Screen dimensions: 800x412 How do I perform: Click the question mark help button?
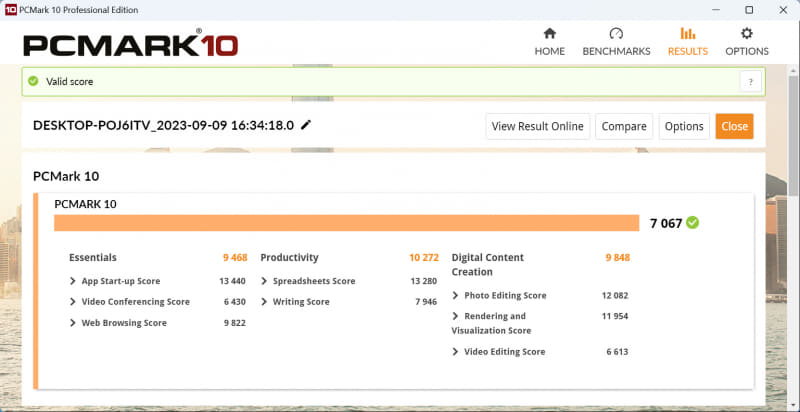[751, 82]
